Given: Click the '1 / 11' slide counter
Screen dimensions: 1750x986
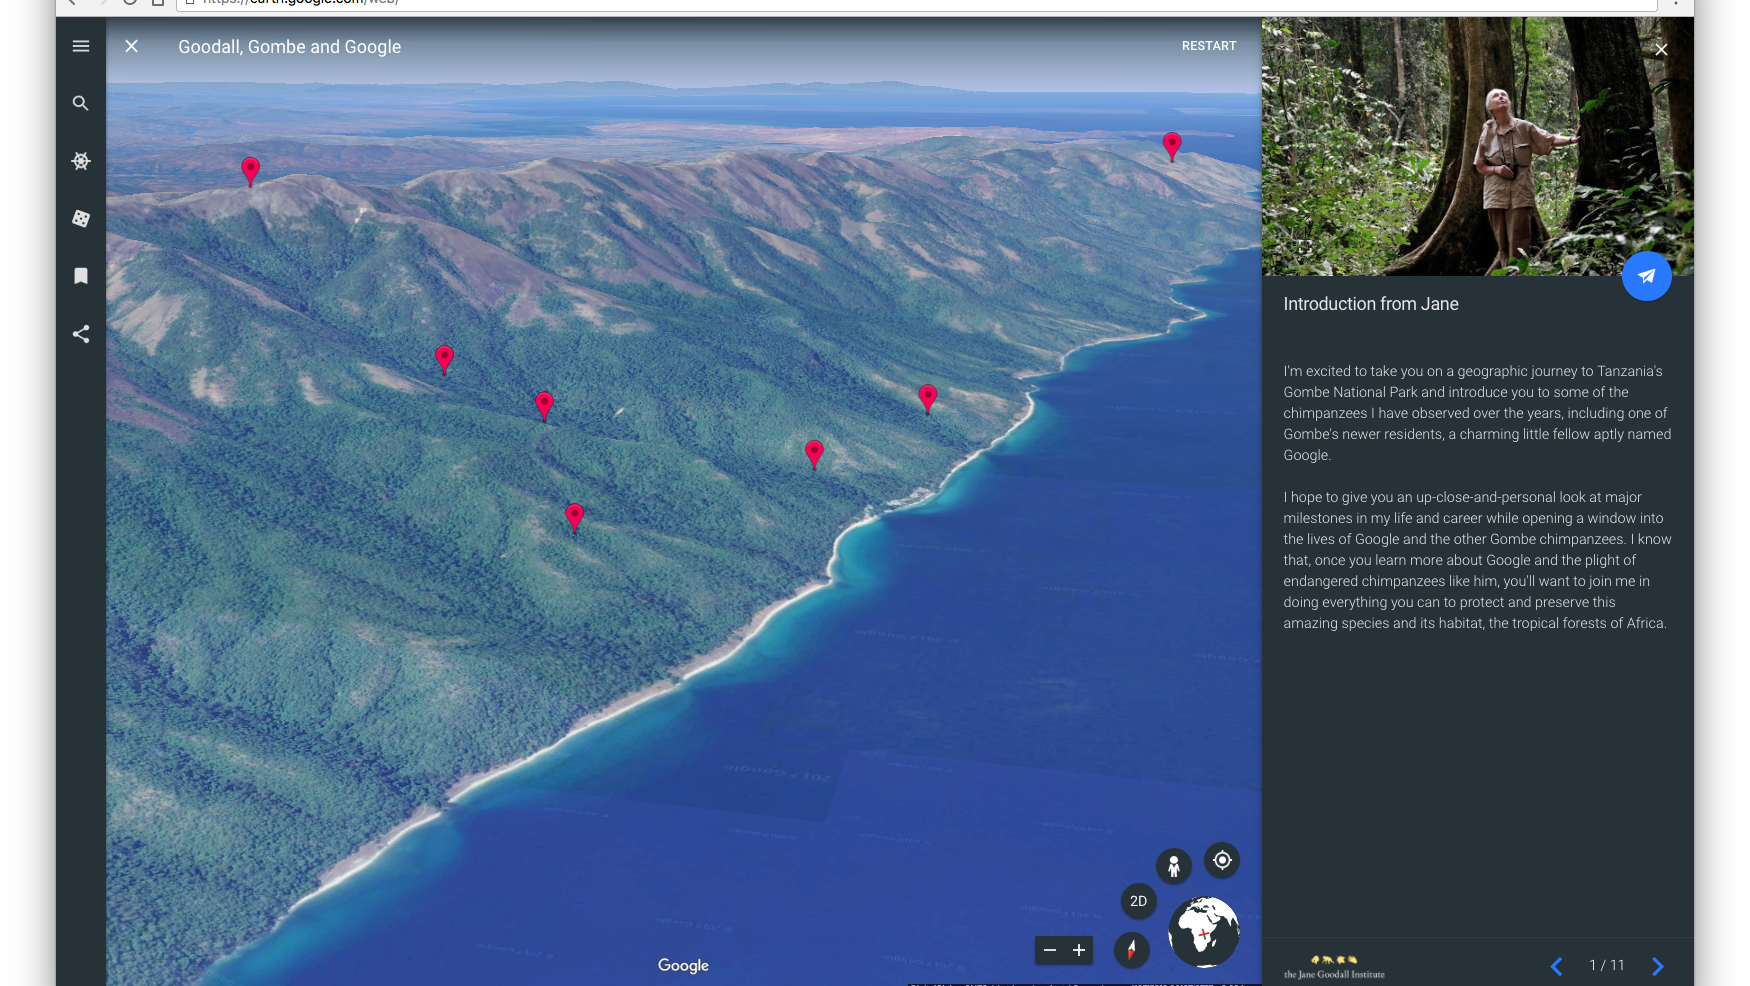Looking at the screenshot, I should 1606,965.
